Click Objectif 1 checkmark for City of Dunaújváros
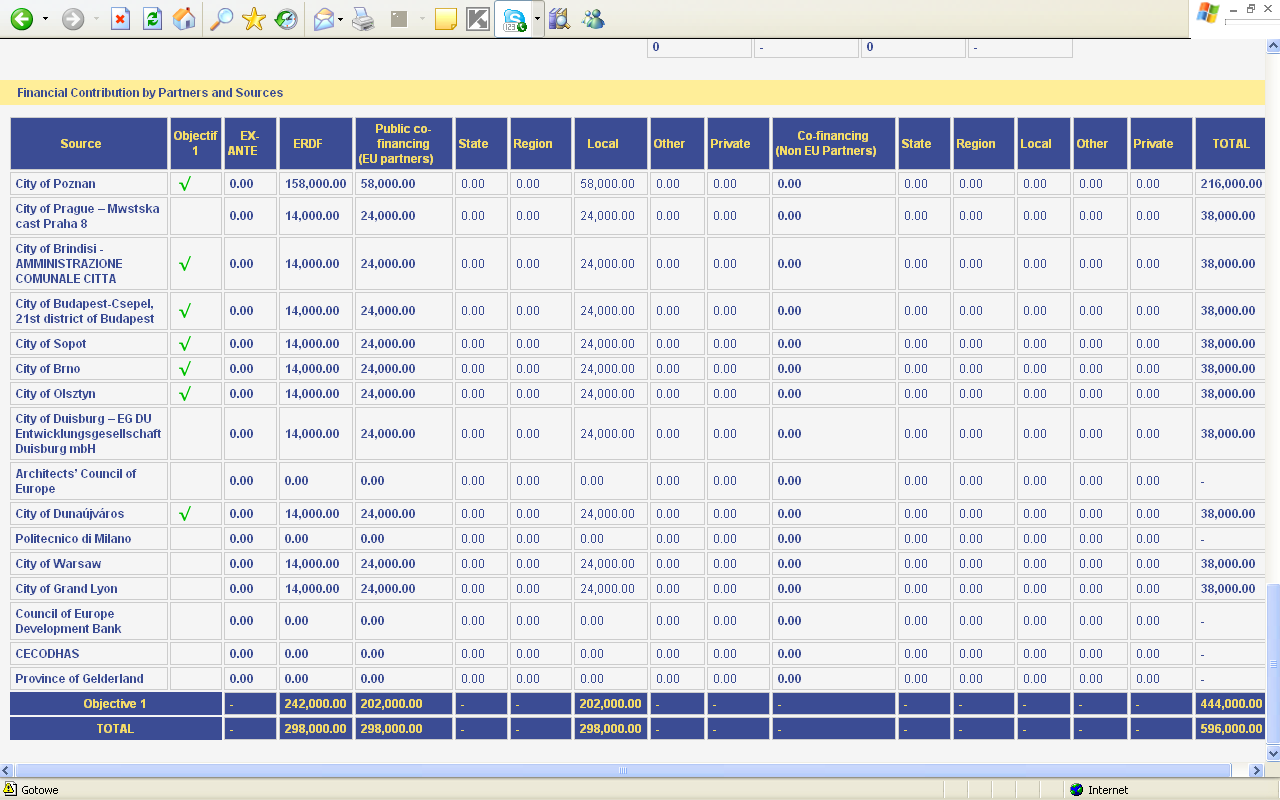 click(x=184, y=514)
